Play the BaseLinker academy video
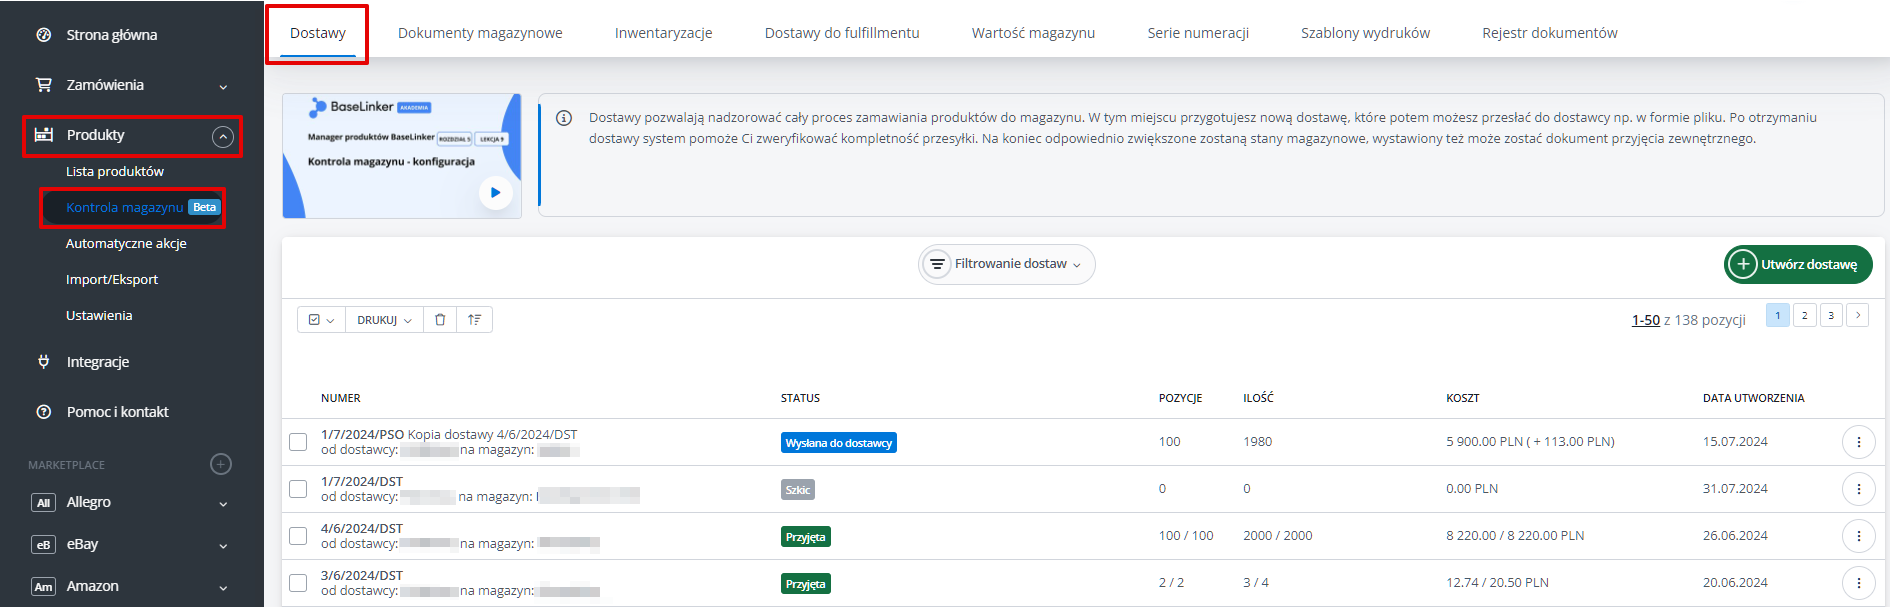 click(495, 193)
